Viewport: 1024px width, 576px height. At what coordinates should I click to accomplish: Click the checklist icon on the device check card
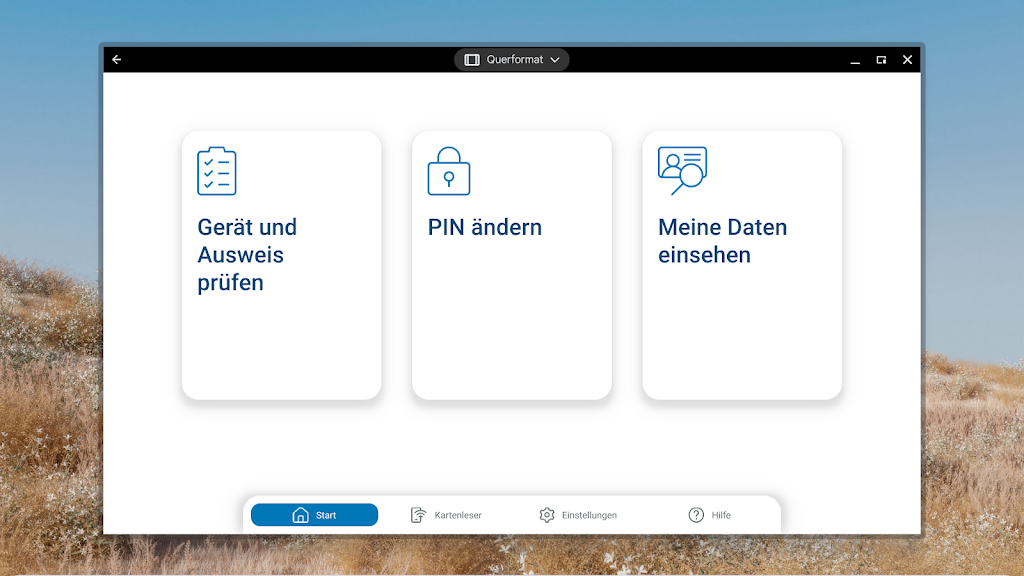coord(217,171)
